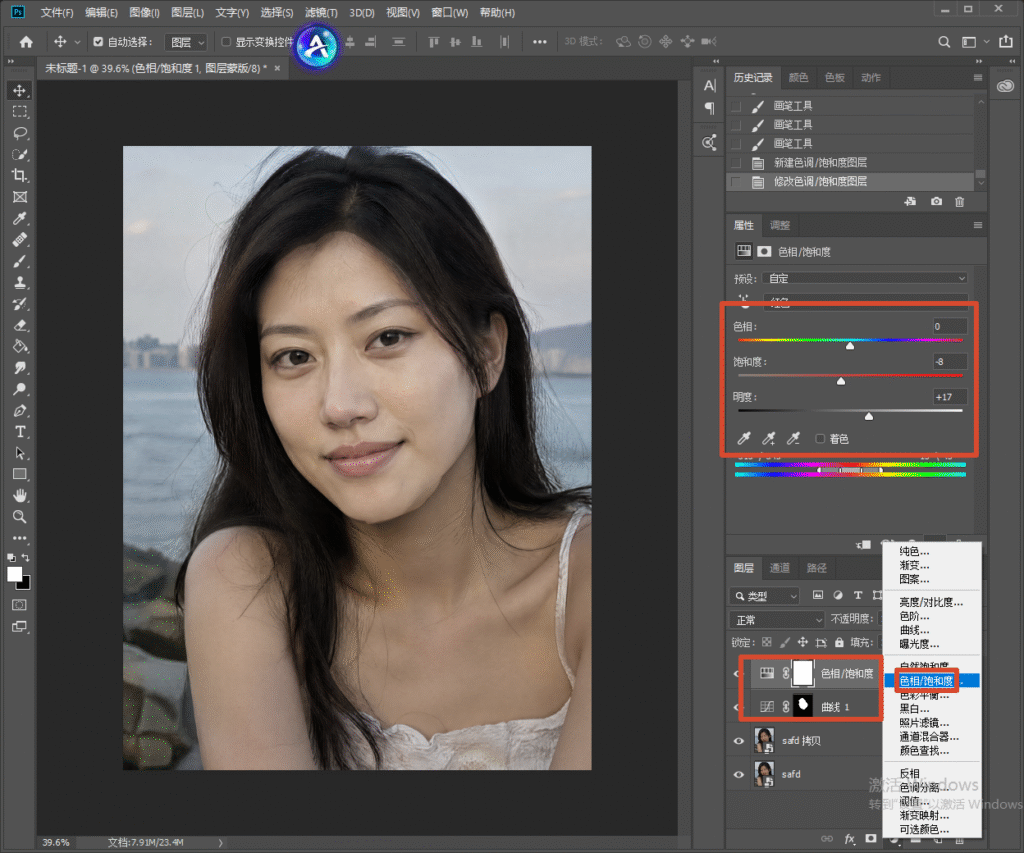Select the Pen tool
Image resolution: width=1024 pixels, height=853 pixels.
pyautogui.click(x=20, y=411)
